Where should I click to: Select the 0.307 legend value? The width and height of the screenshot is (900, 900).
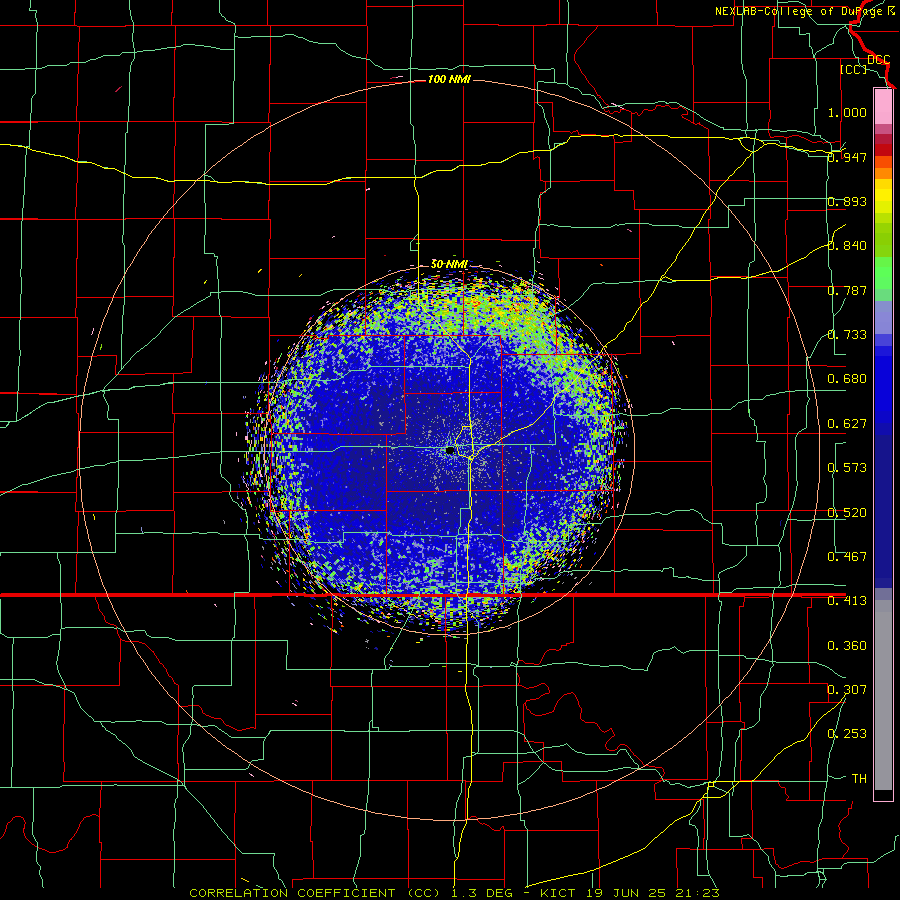(x=847, y=690)
